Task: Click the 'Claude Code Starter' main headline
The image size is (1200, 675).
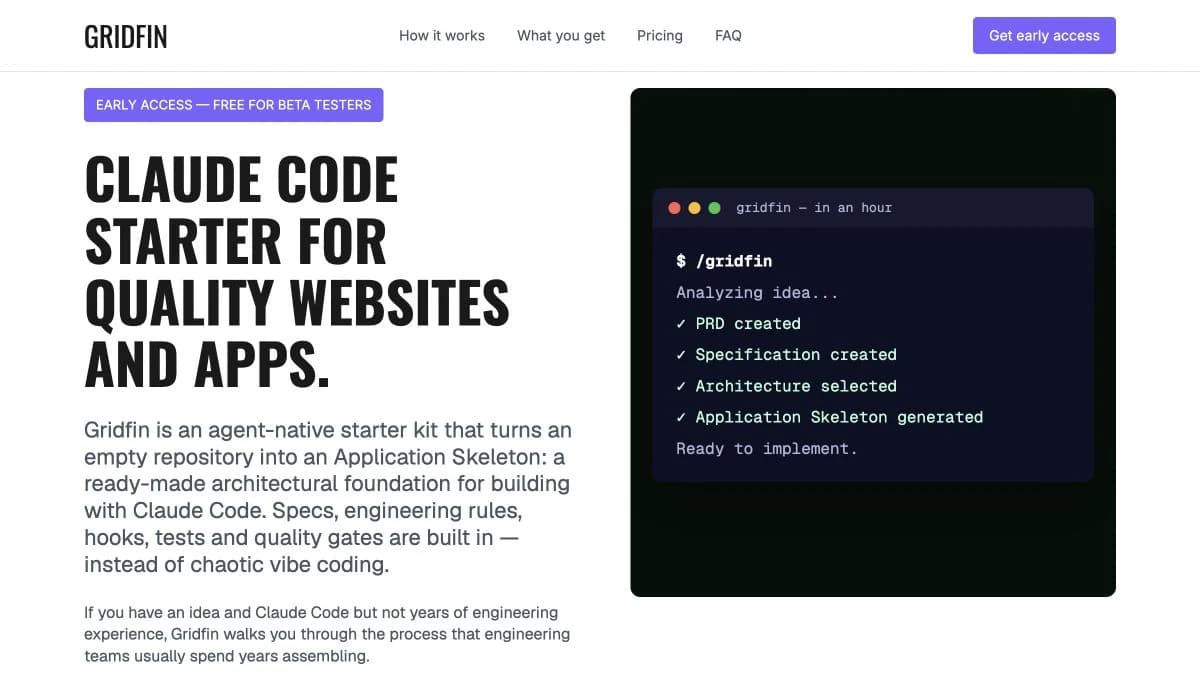Action: [297, 272]
